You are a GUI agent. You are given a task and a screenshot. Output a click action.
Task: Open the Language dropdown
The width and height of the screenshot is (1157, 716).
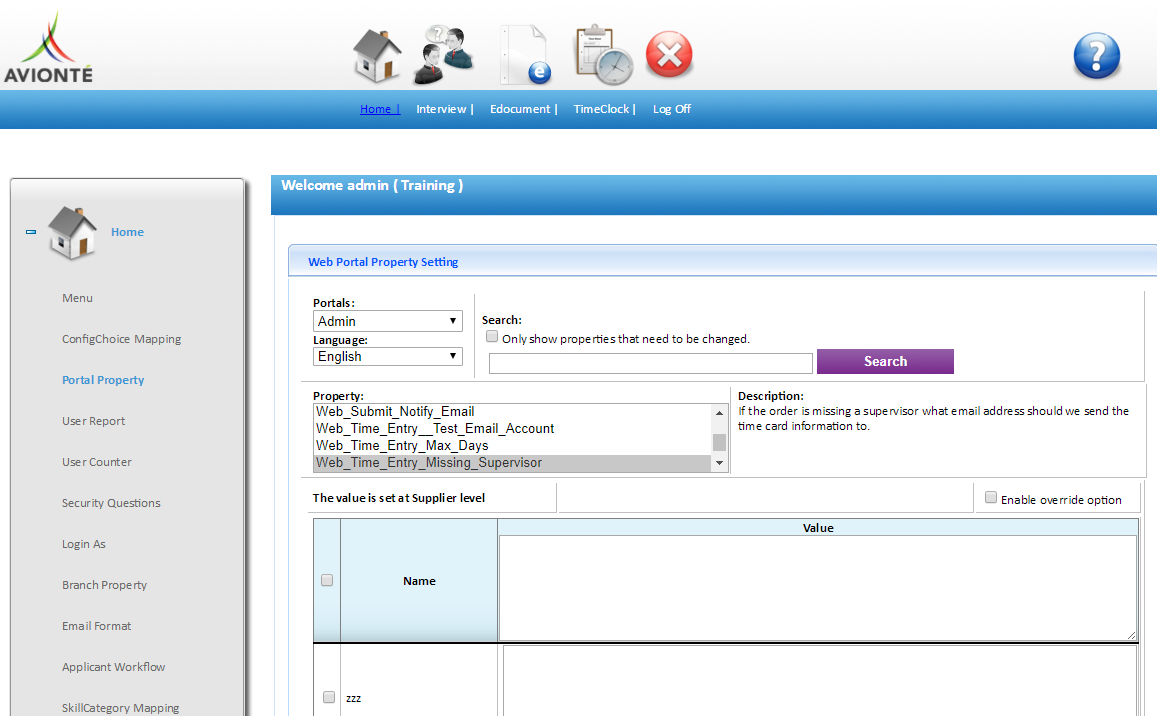387,357
